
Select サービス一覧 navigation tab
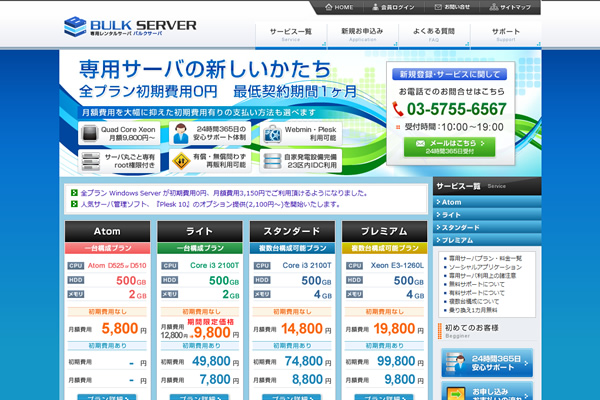pyautogui.click(x=291, y=34)
